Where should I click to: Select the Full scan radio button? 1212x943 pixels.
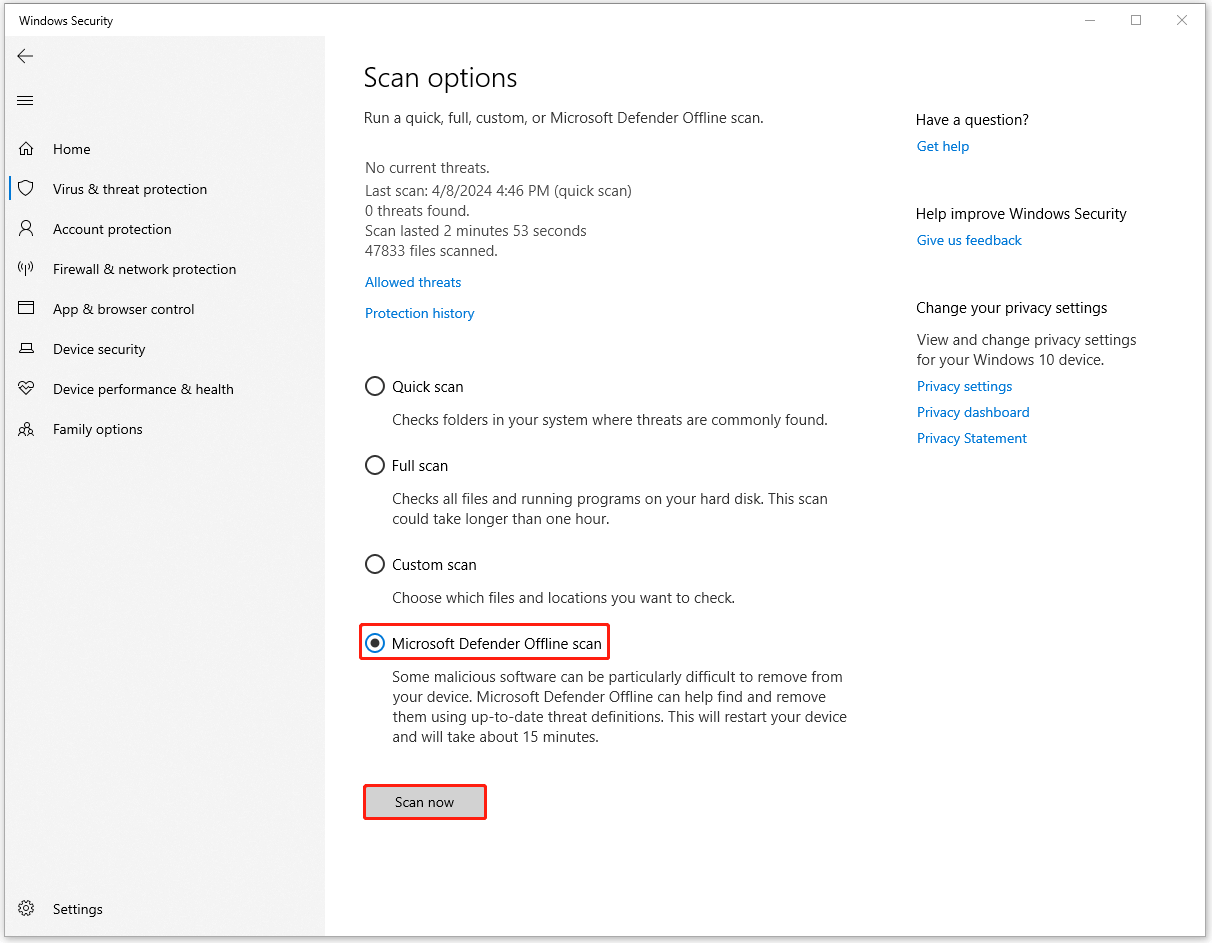(375, 466)
